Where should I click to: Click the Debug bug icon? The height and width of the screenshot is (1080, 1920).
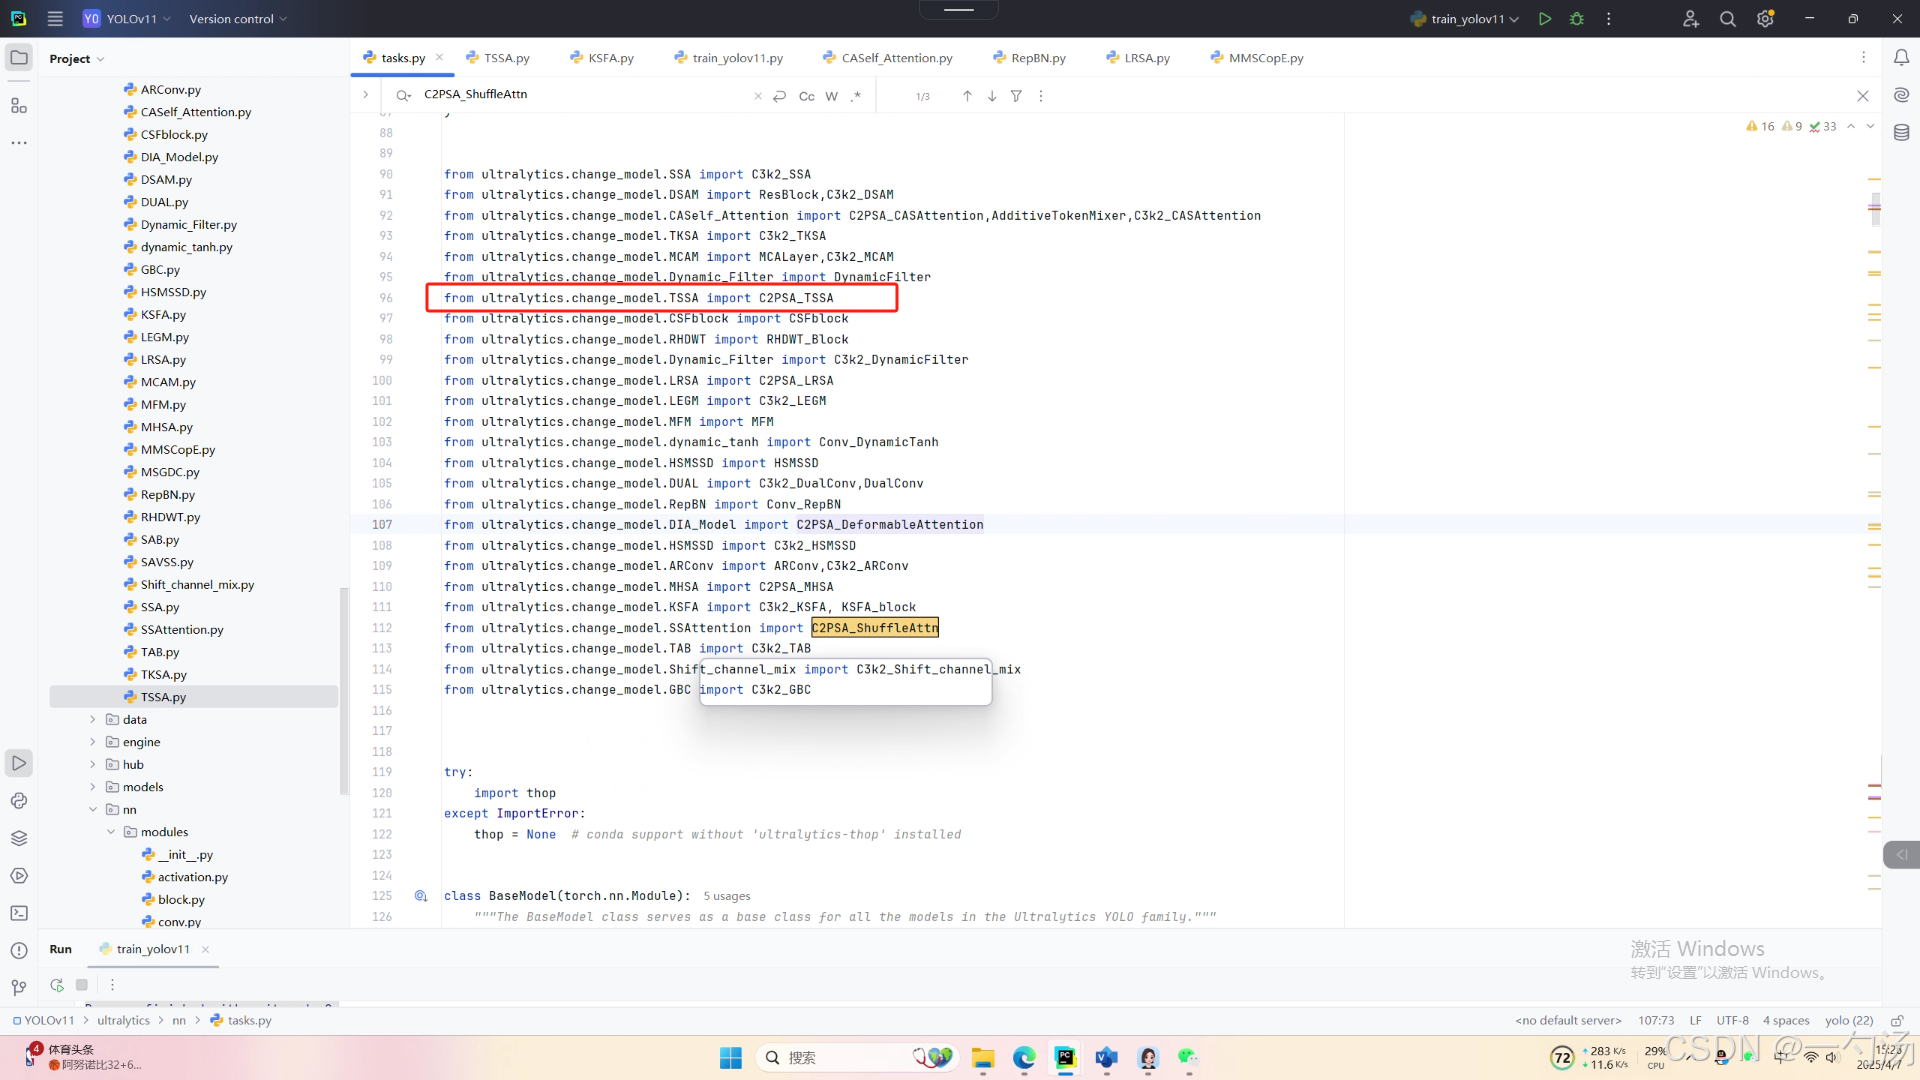click(1577, 19)
